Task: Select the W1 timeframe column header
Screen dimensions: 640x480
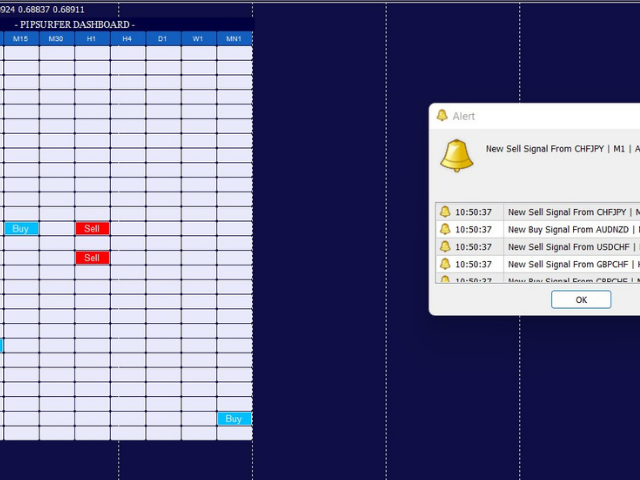Action: coord(198,39)
